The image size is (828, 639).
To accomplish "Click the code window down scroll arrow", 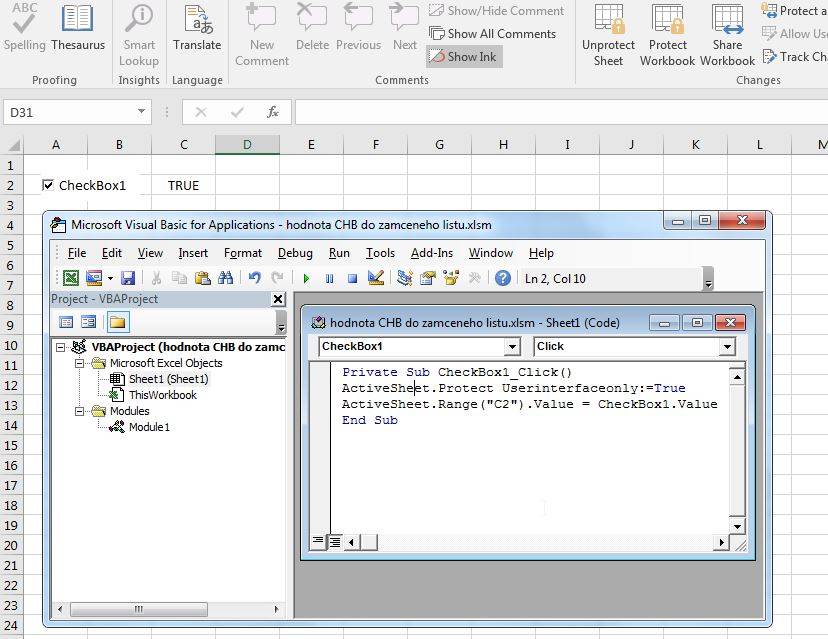I will coord(737,526).
